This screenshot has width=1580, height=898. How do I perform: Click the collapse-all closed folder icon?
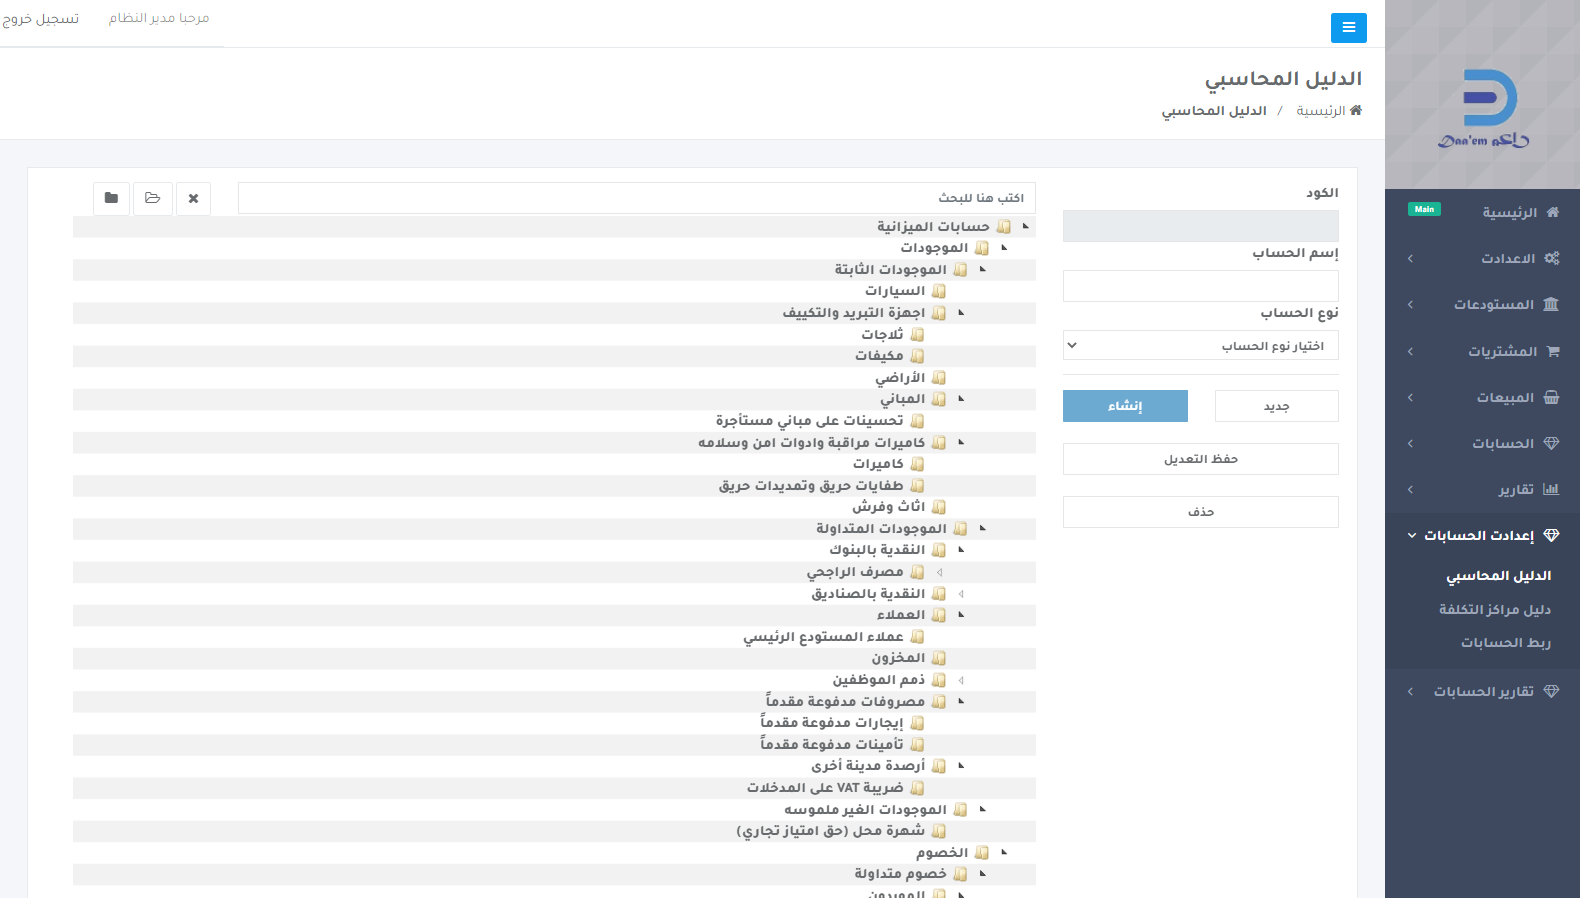coord(111,198)
